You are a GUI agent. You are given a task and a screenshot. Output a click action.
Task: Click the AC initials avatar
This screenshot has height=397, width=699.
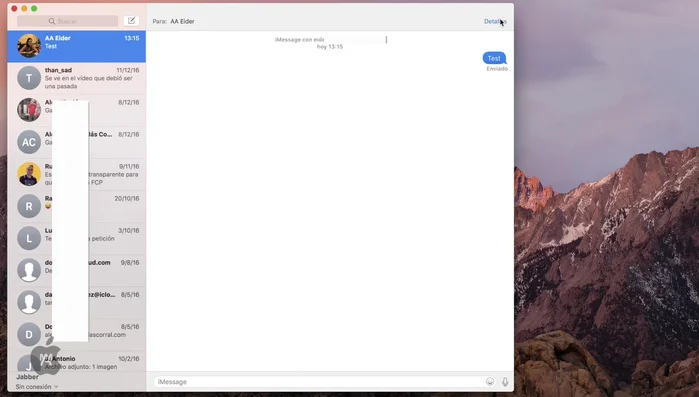click(x=29, y=142)
